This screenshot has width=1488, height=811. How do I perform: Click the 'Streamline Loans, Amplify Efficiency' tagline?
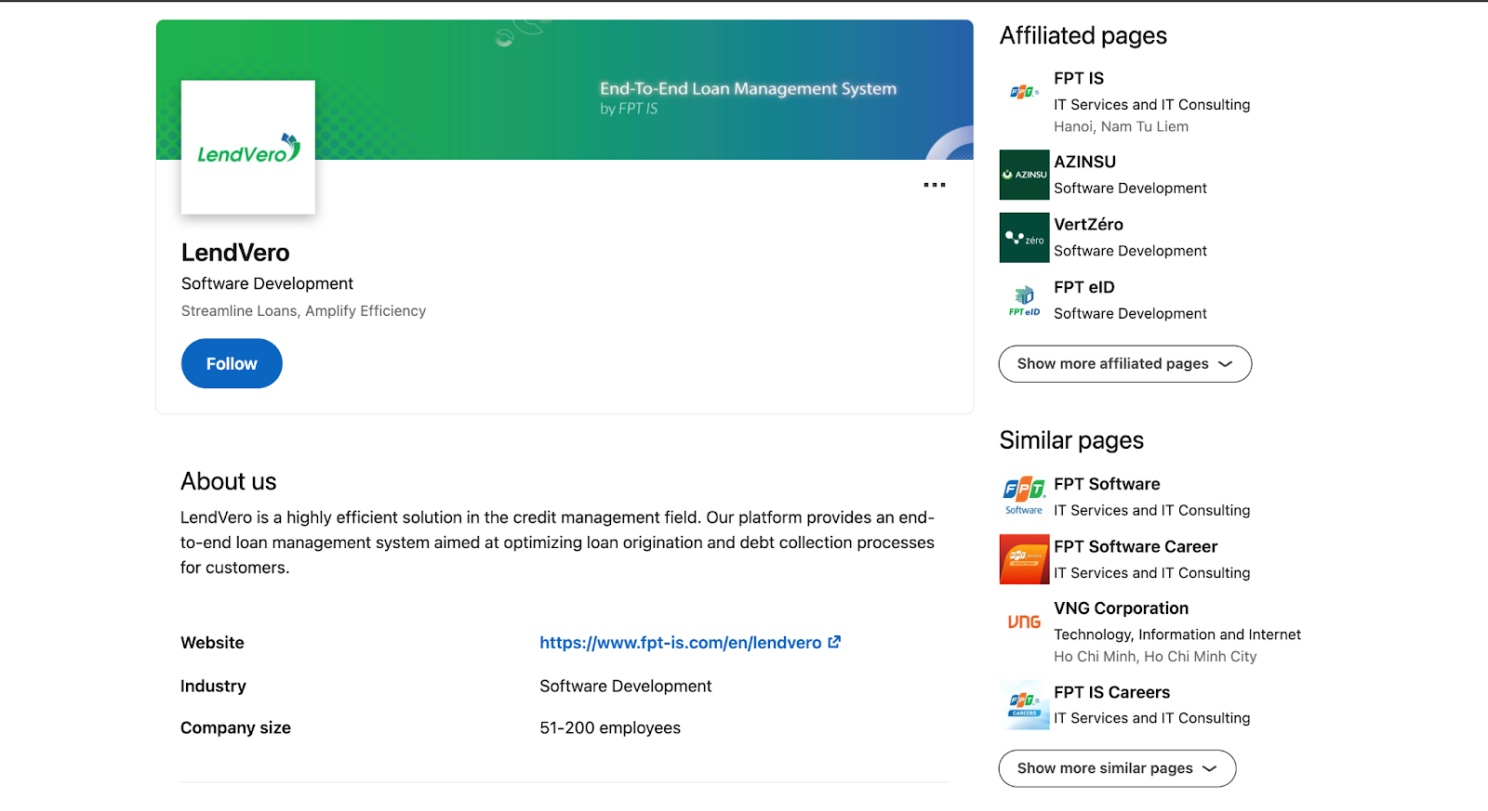click(x=303, y=311)
